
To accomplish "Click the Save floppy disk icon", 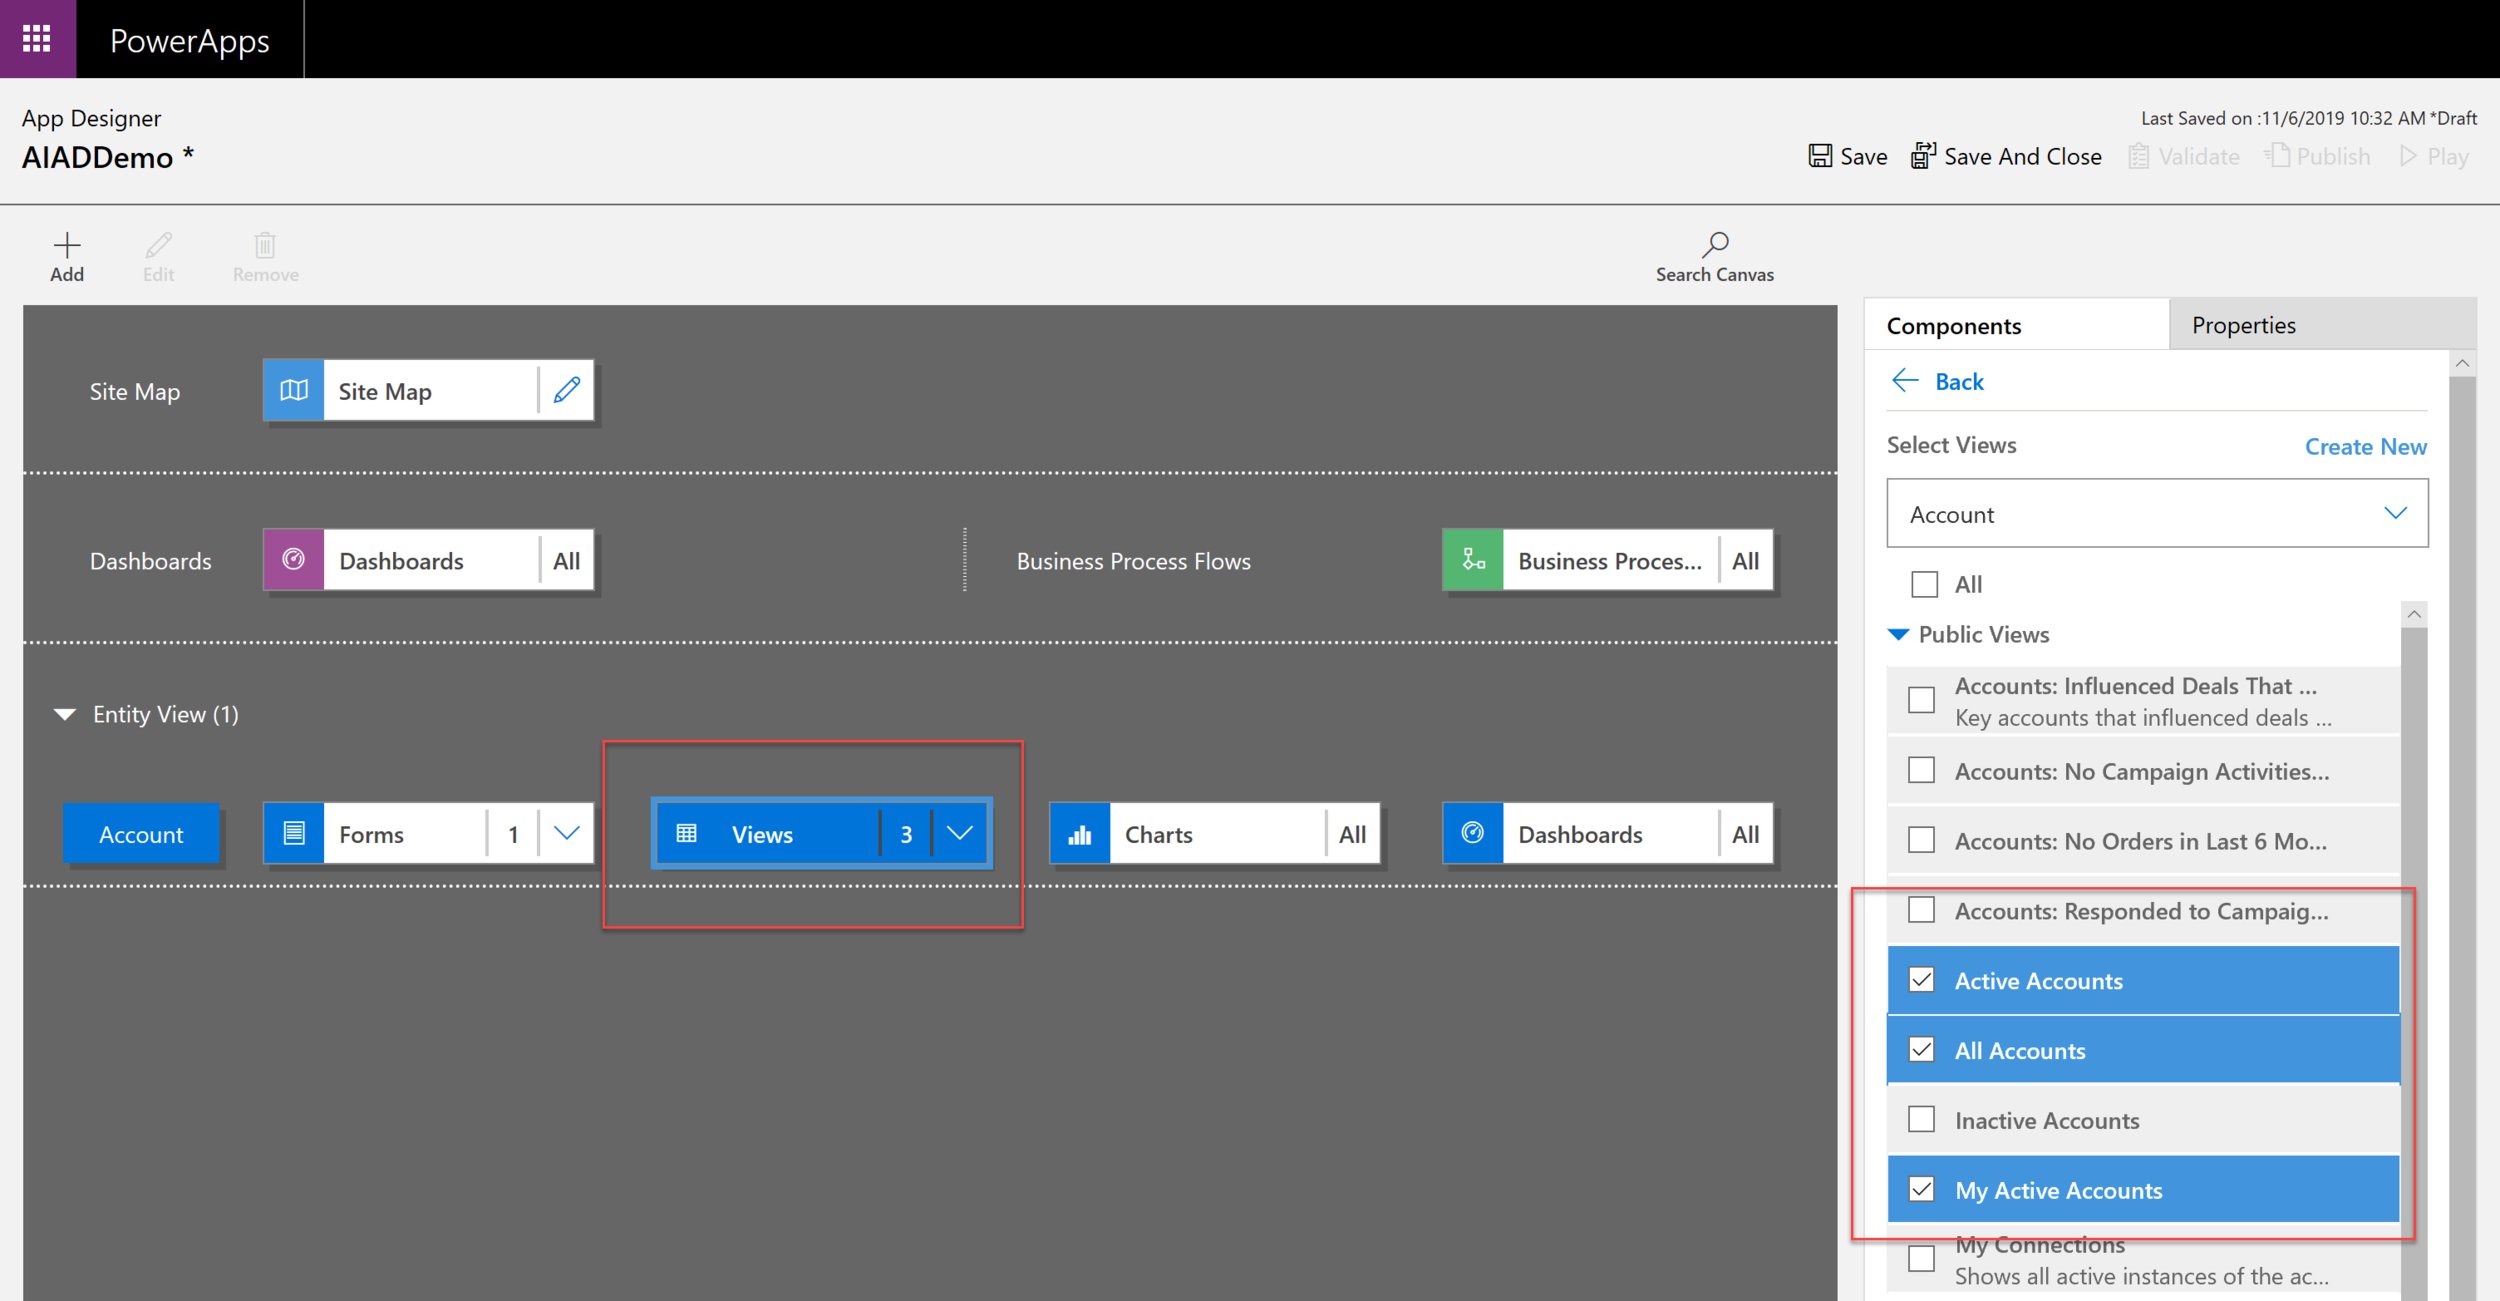I will click(x=1820, y=156).
